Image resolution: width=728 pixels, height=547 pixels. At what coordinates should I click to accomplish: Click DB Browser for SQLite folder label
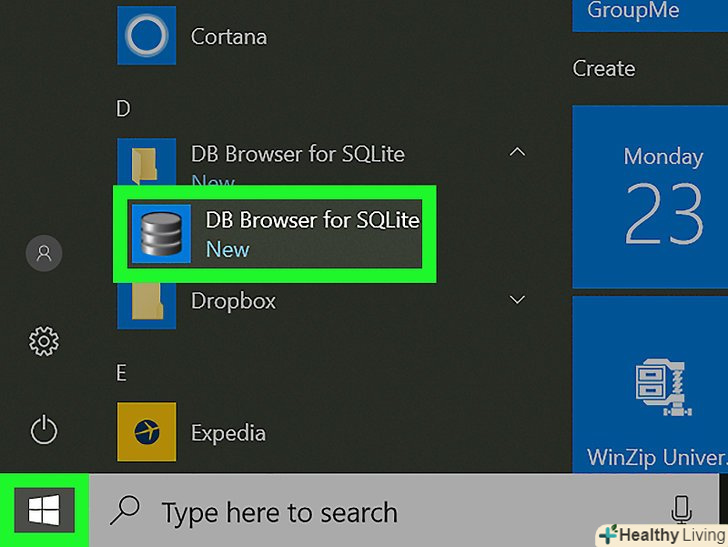click(x=298, y=154)
